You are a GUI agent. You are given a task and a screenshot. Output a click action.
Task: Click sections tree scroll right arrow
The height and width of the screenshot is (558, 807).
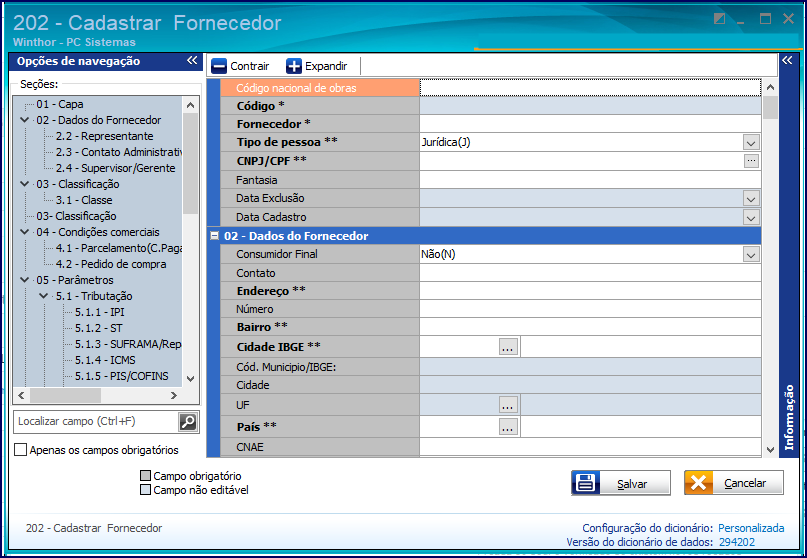pyautogui.click(x=174, y=395)
